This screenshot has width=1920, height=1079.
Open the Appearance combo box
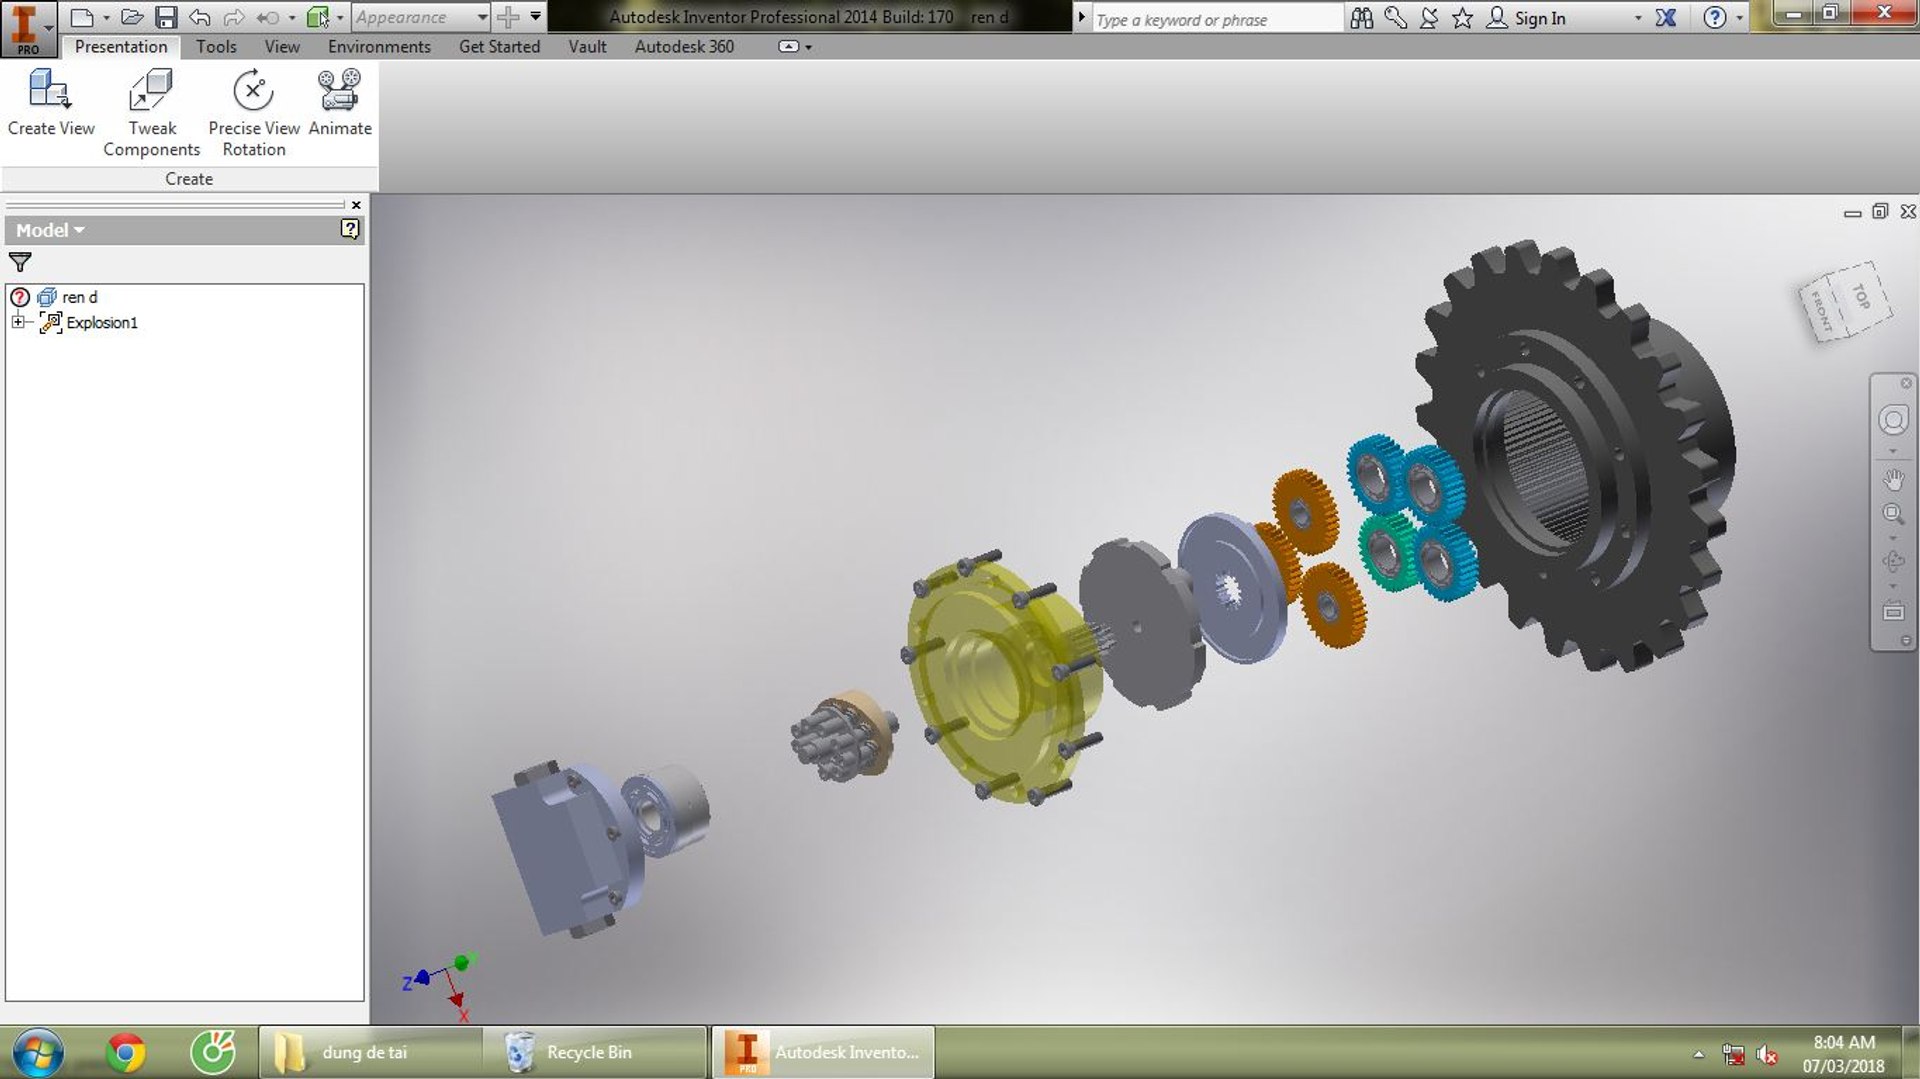click(420, 17)
